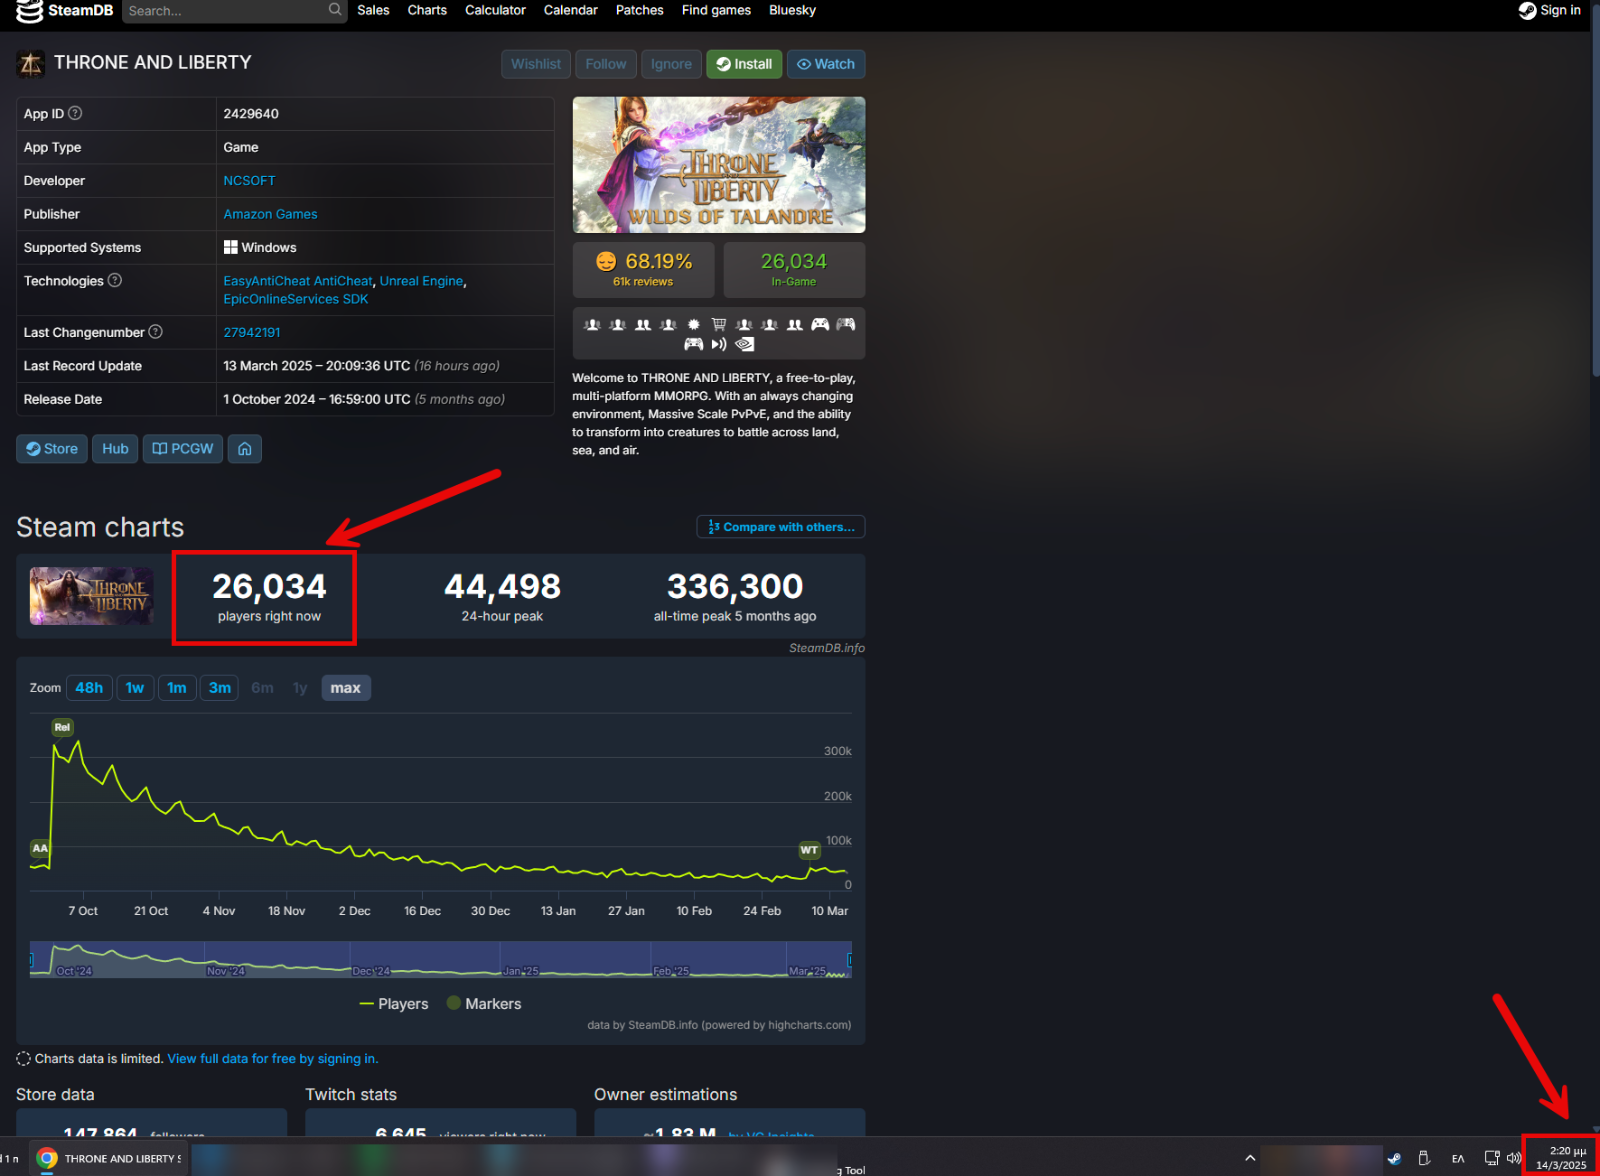Click the network tray icon
This screenshot has height=1176, width=1600.
point(1492,1158)
